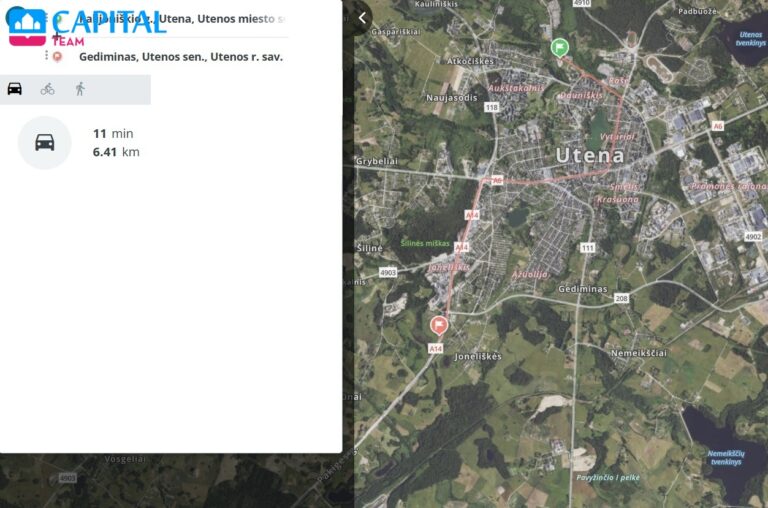Screen dimensions: 768x508
Task: Click the Utena city label on map
Action: tap(589, 155)
